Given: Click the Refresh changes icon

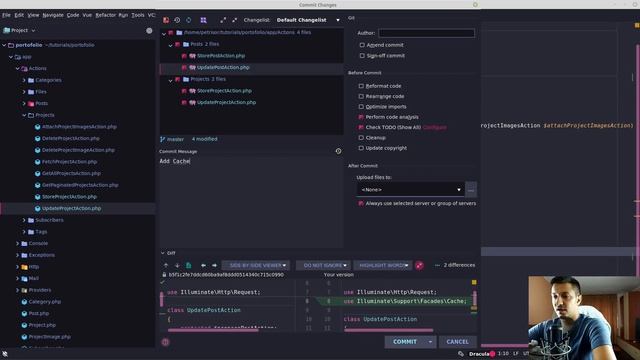Looking at the screenshot, I should 189,20.
